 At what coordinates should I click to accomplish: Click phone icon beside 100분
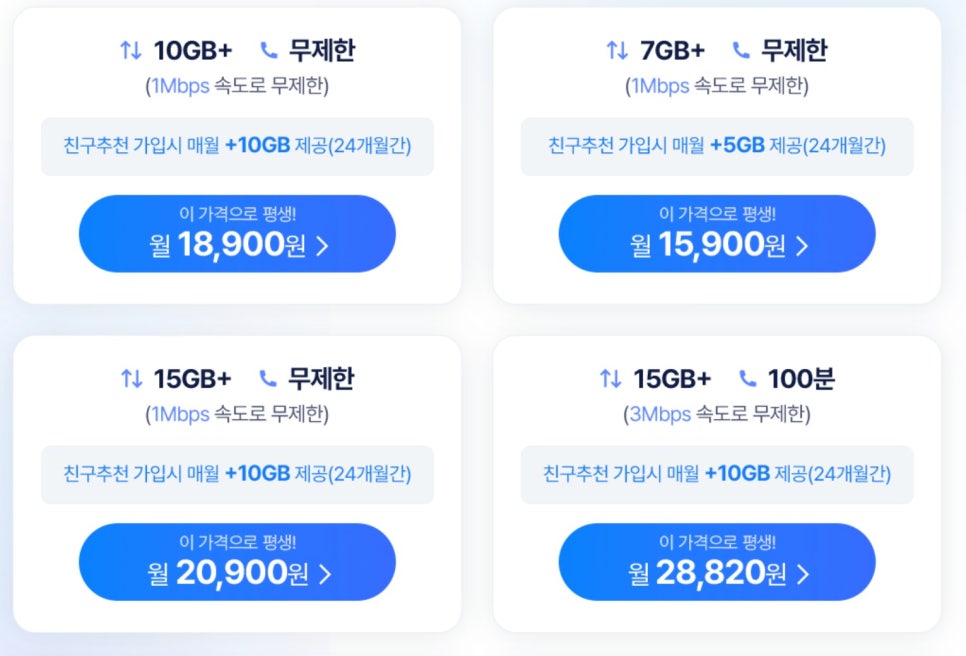pyautogui.click(x=747, y=378)
